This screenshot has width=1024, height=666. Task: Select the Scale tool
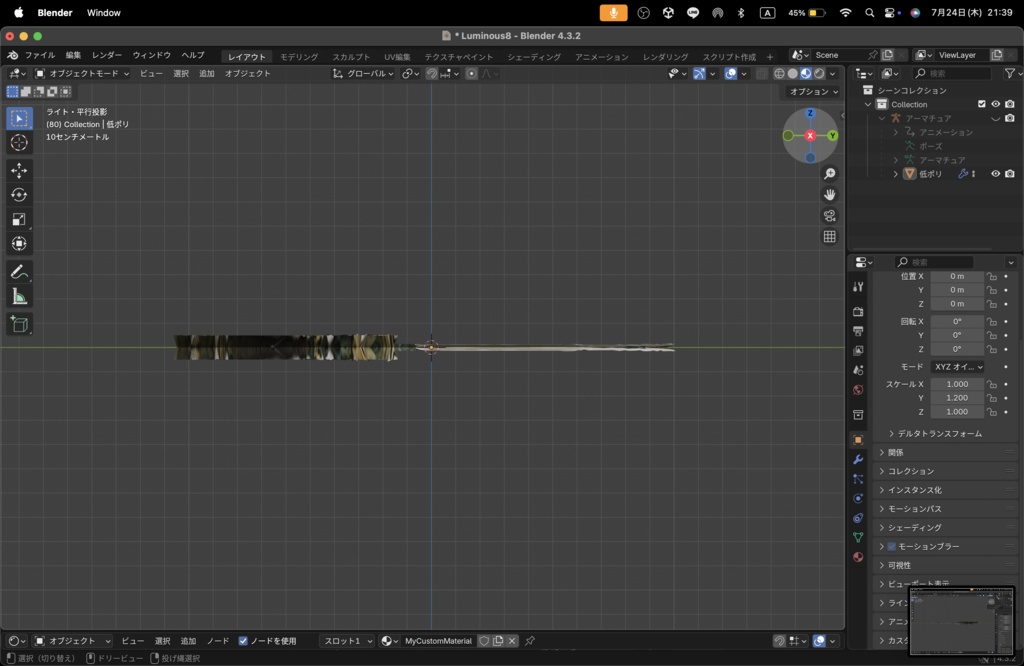coord(19,219)
